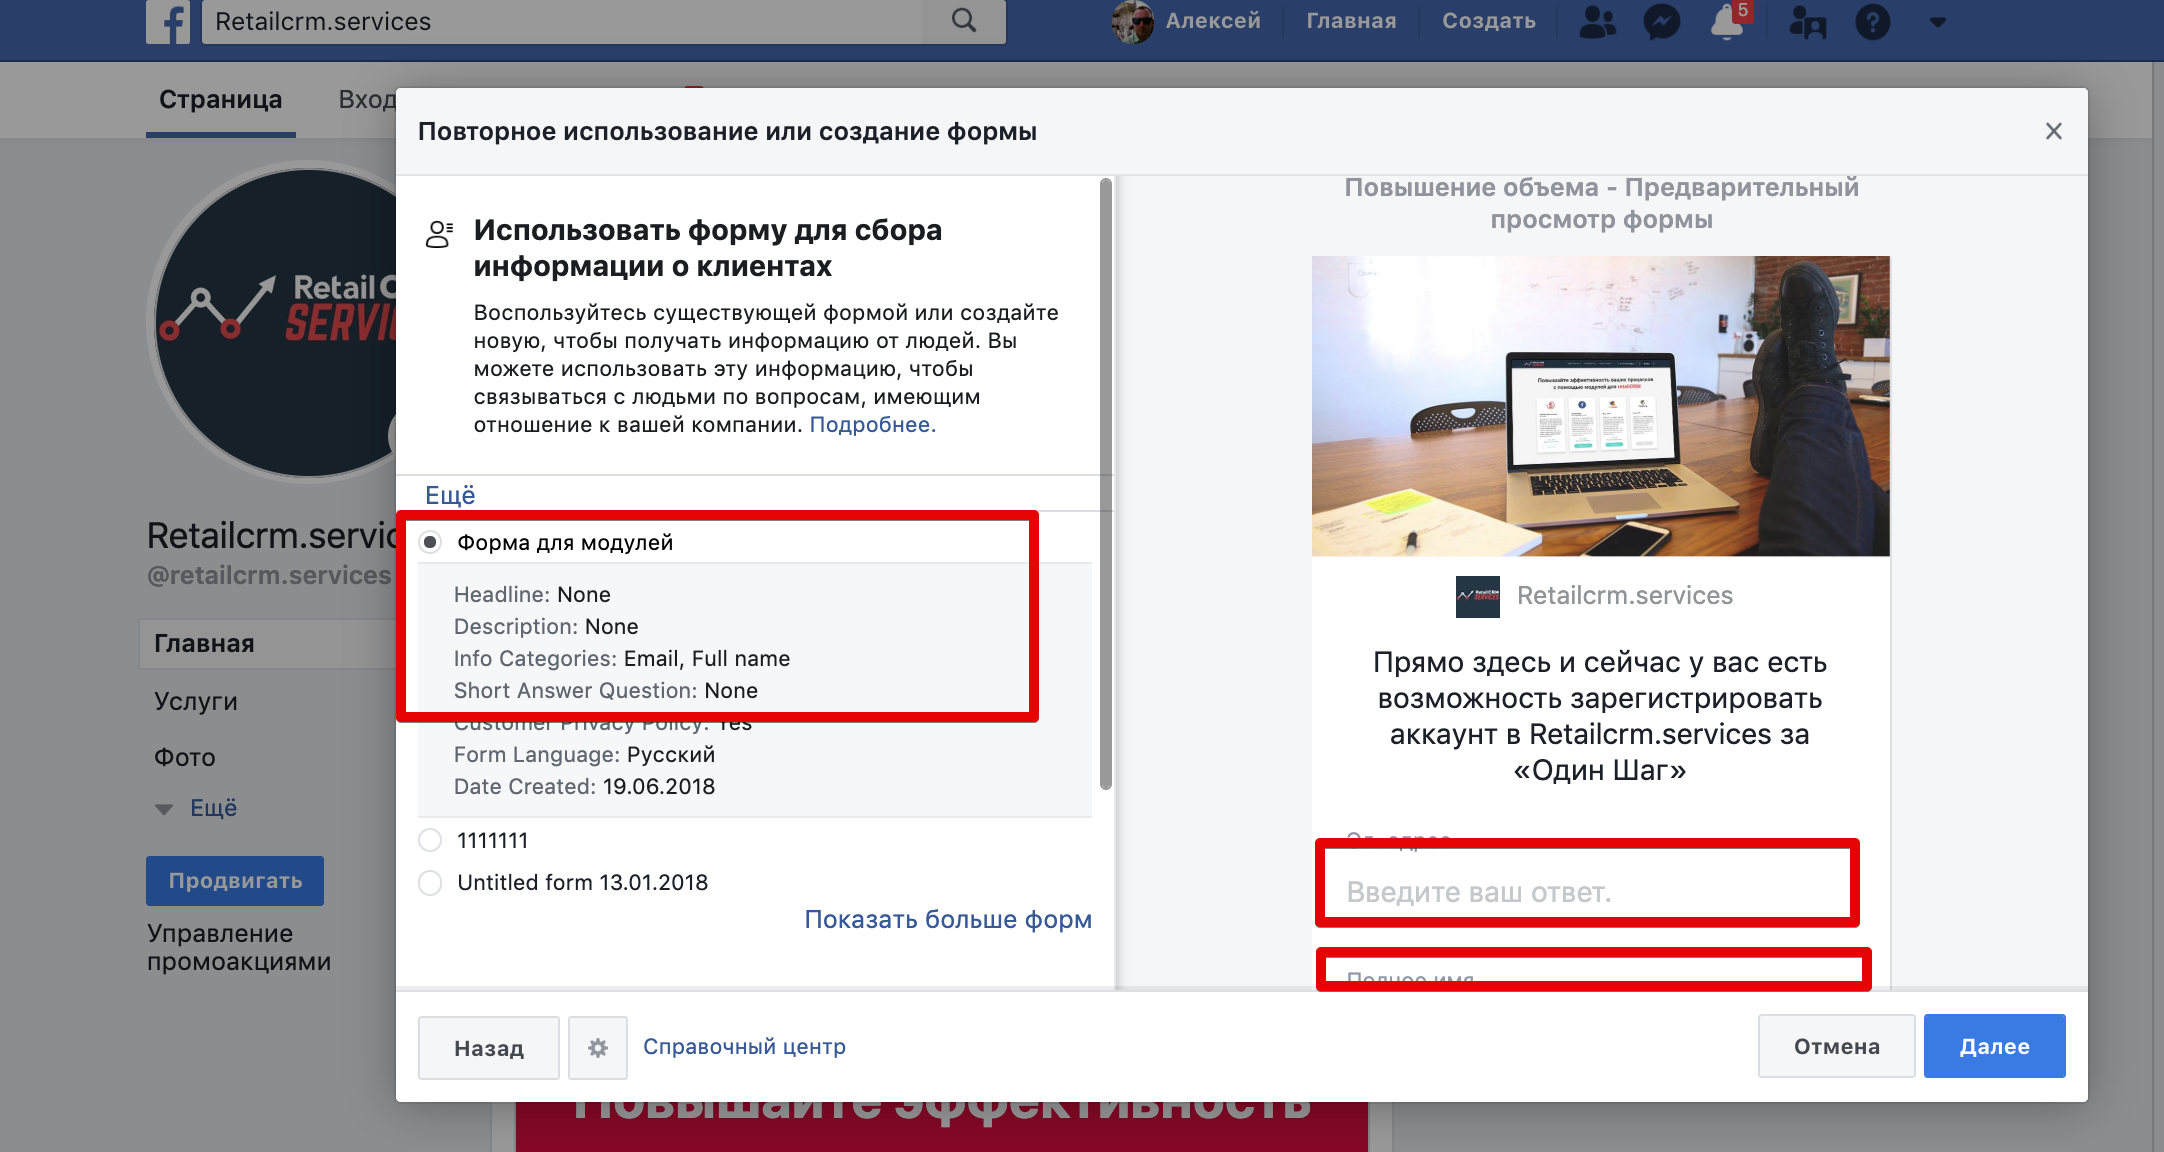Click the Отмена button

coord(1836,1046)
